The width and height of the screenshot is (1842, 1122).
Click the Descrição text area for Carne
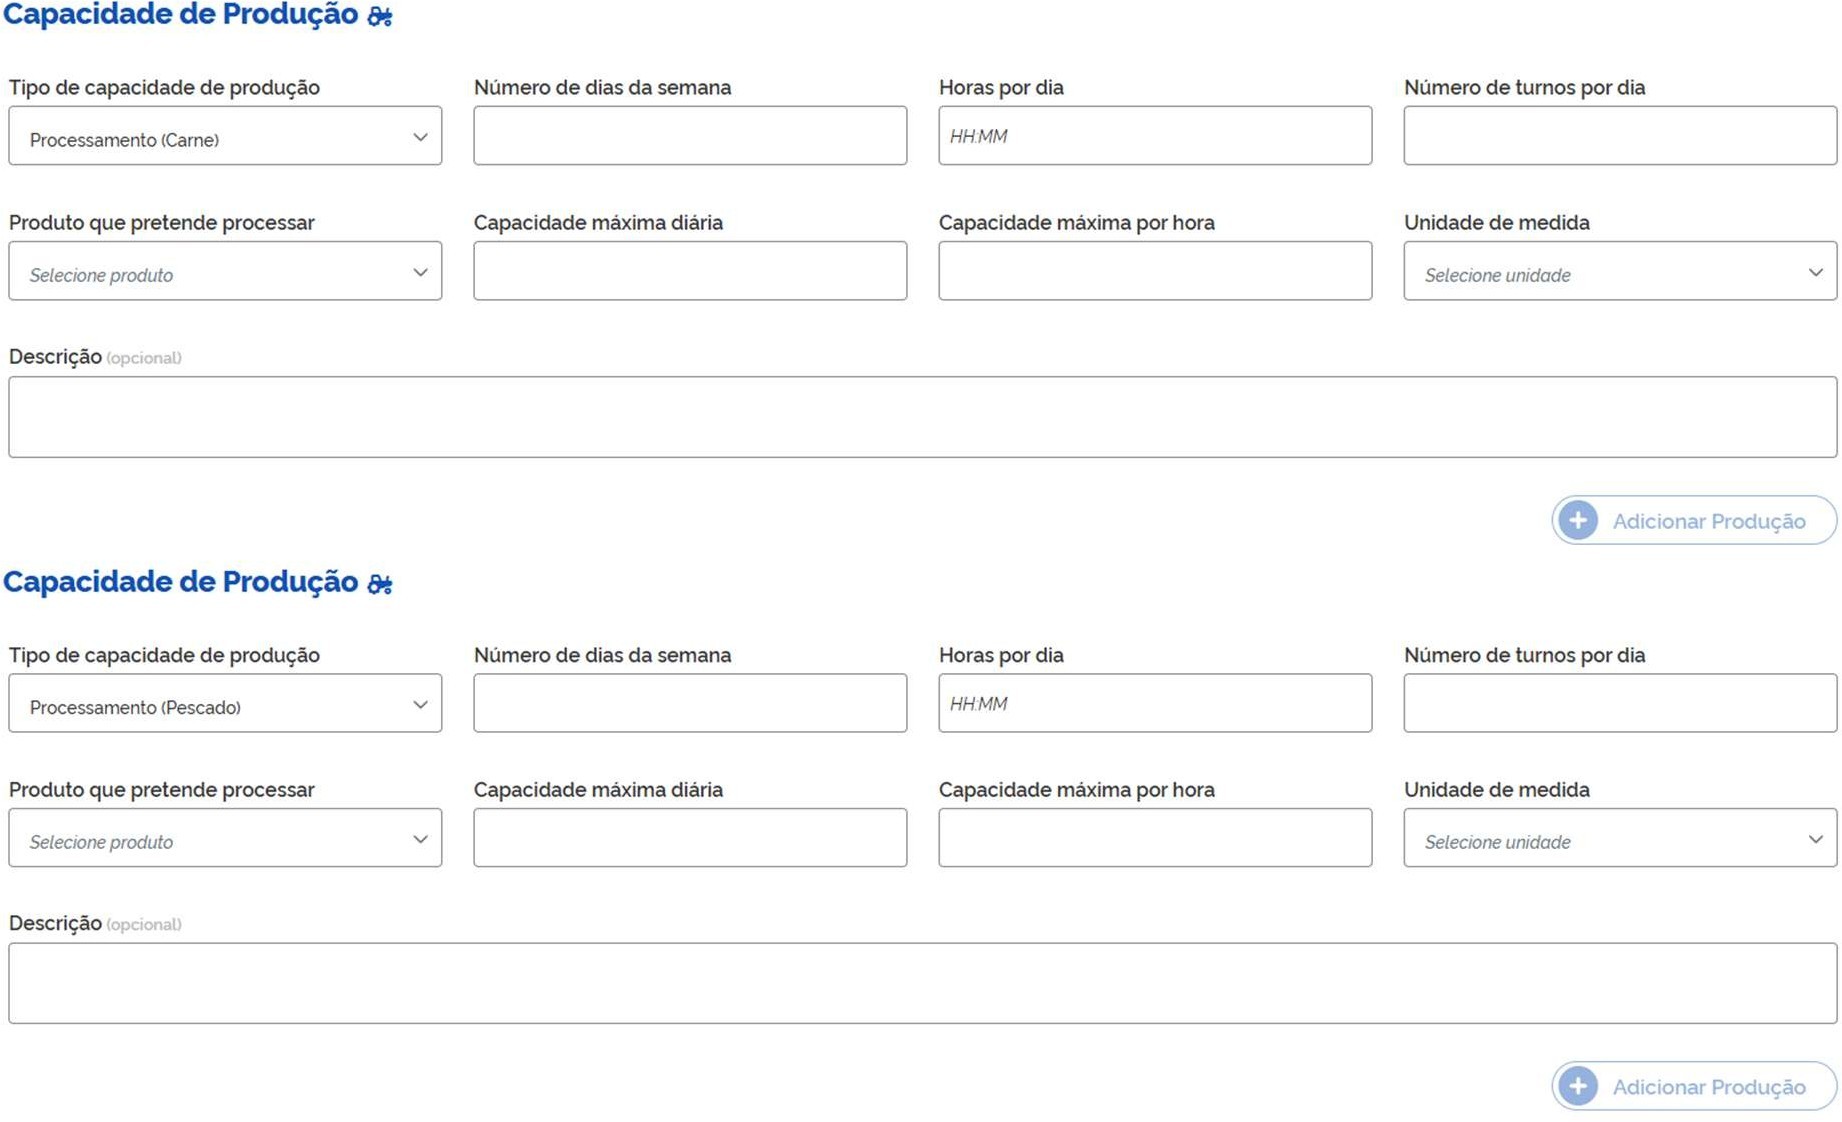point(922,417)
